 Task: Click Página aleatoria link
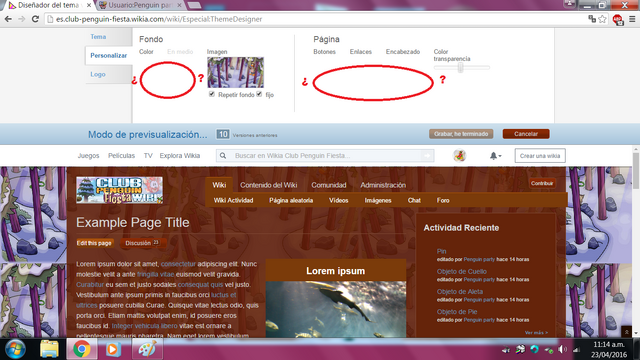(291, 200)
